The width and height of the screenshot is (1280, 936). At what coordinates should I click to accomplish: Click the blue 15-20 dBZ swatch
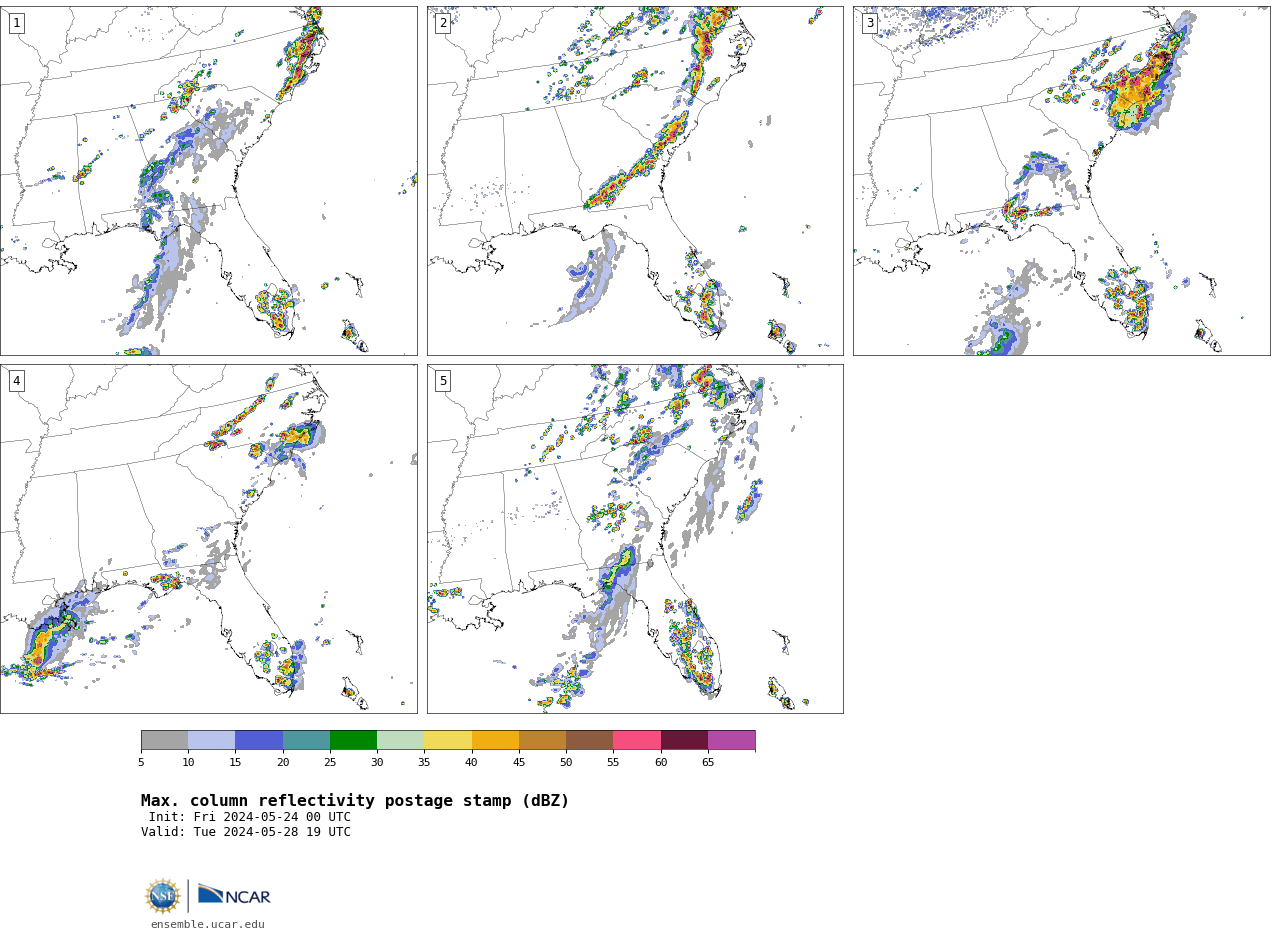coord(259,740)
